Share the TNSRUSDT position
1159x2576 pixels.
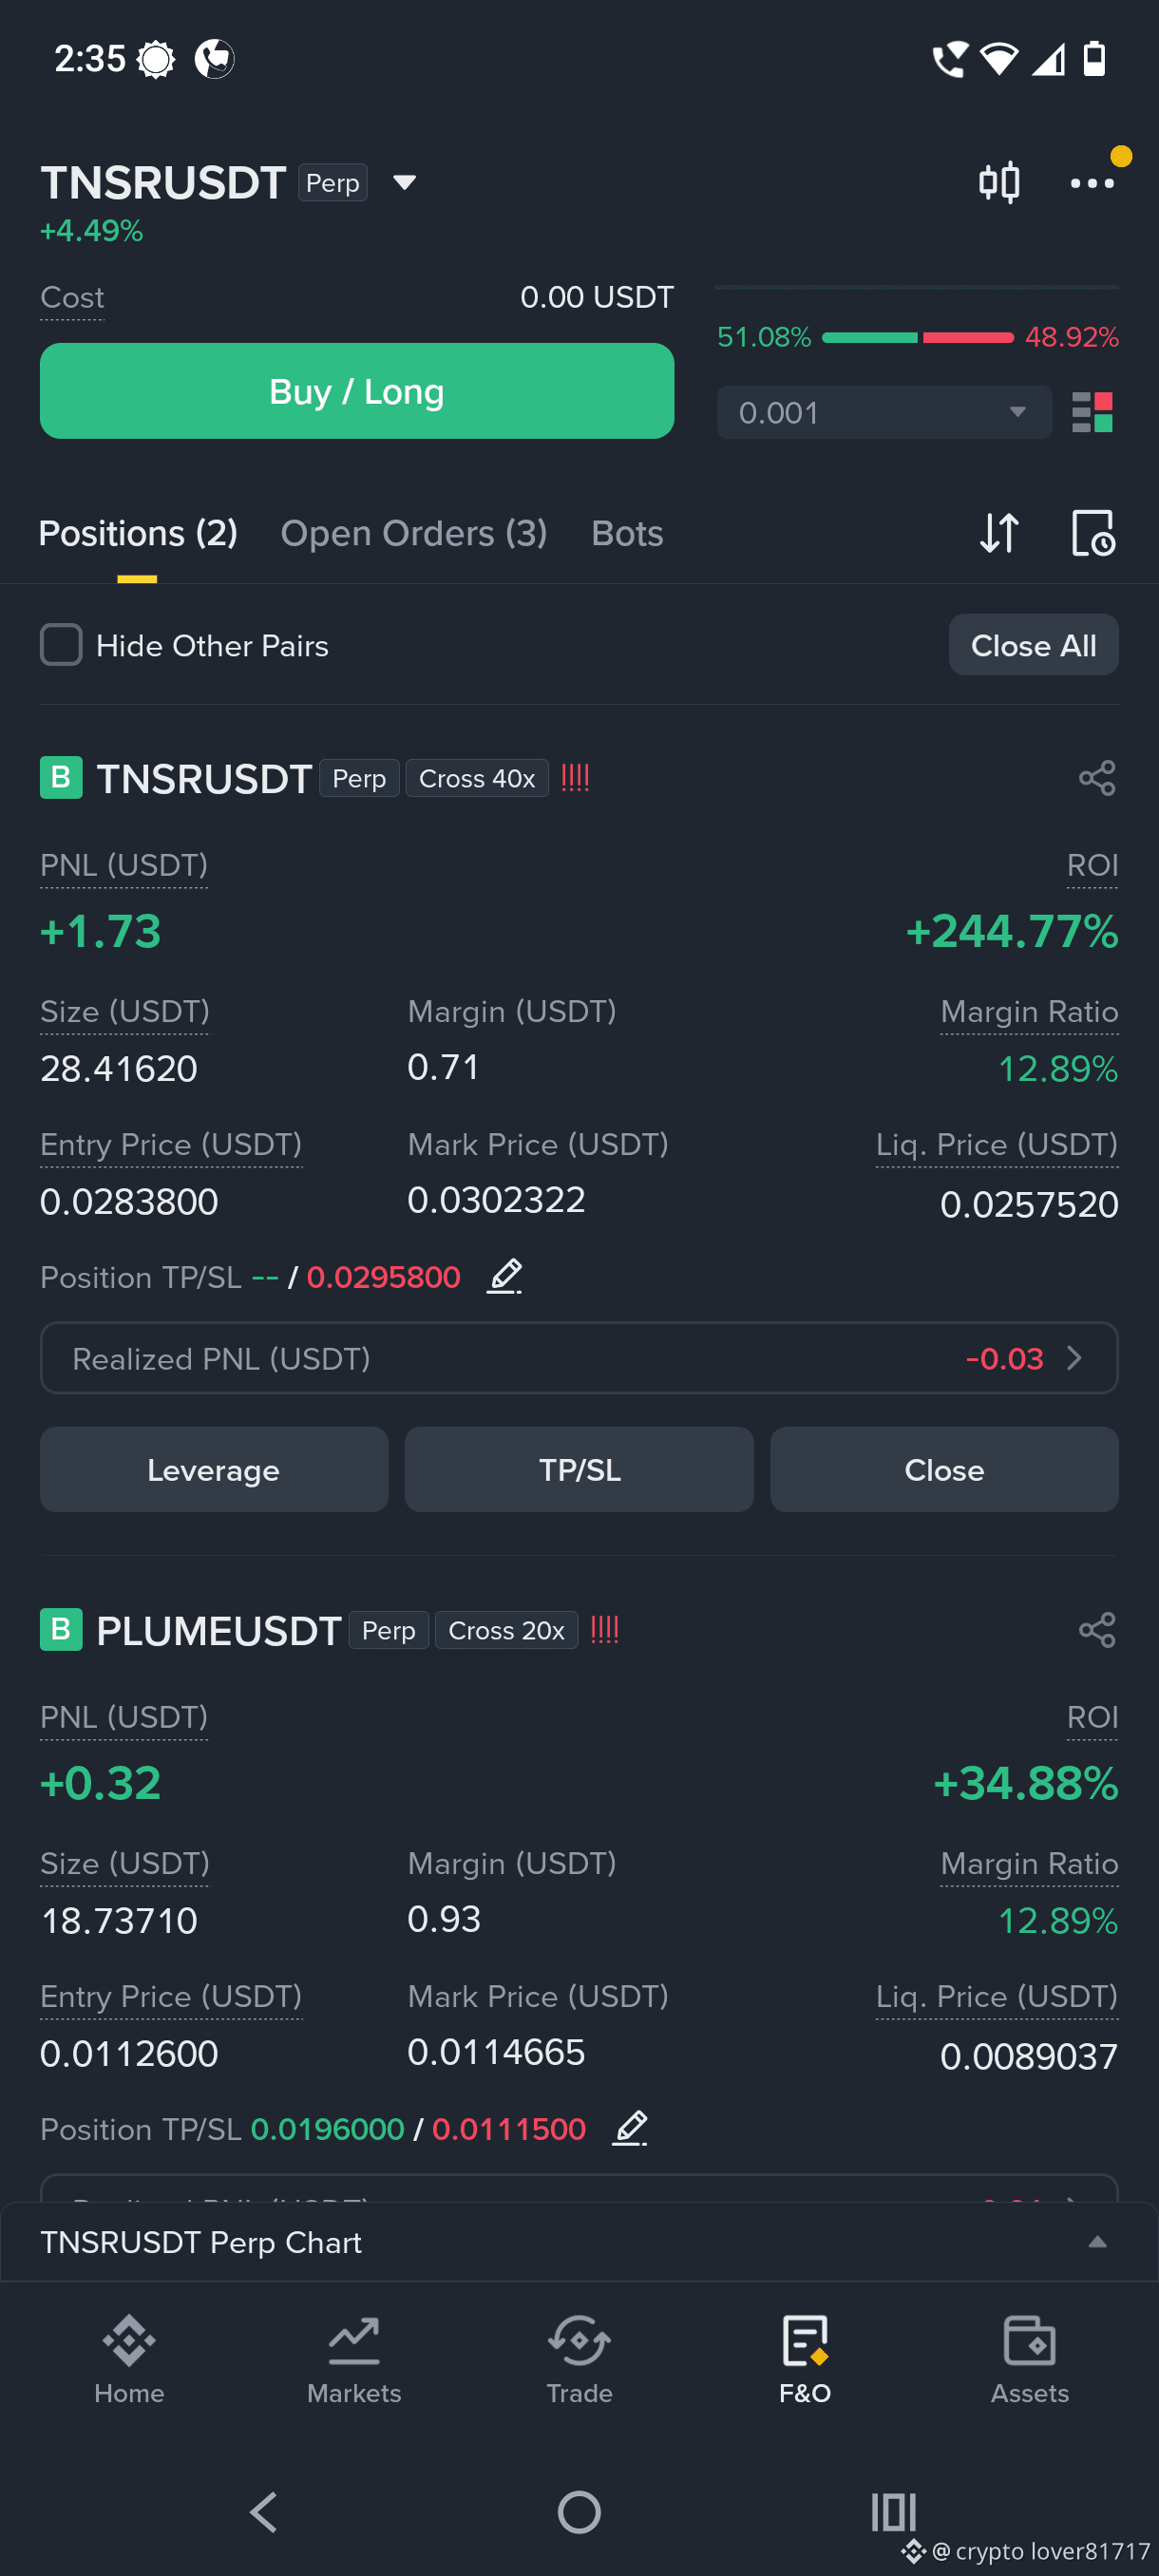1096,778
